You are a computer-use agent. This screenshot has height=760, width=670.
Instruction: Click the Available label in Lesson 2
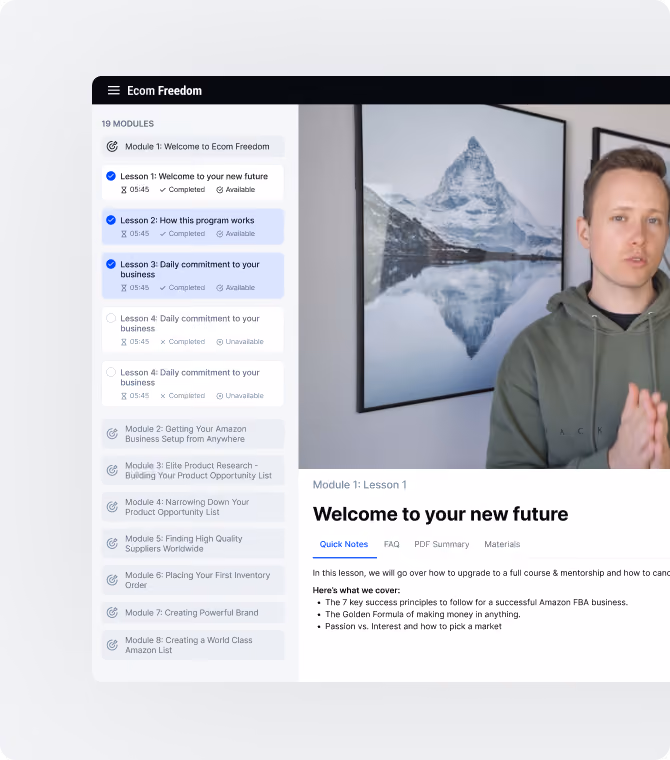click(240, 234)
